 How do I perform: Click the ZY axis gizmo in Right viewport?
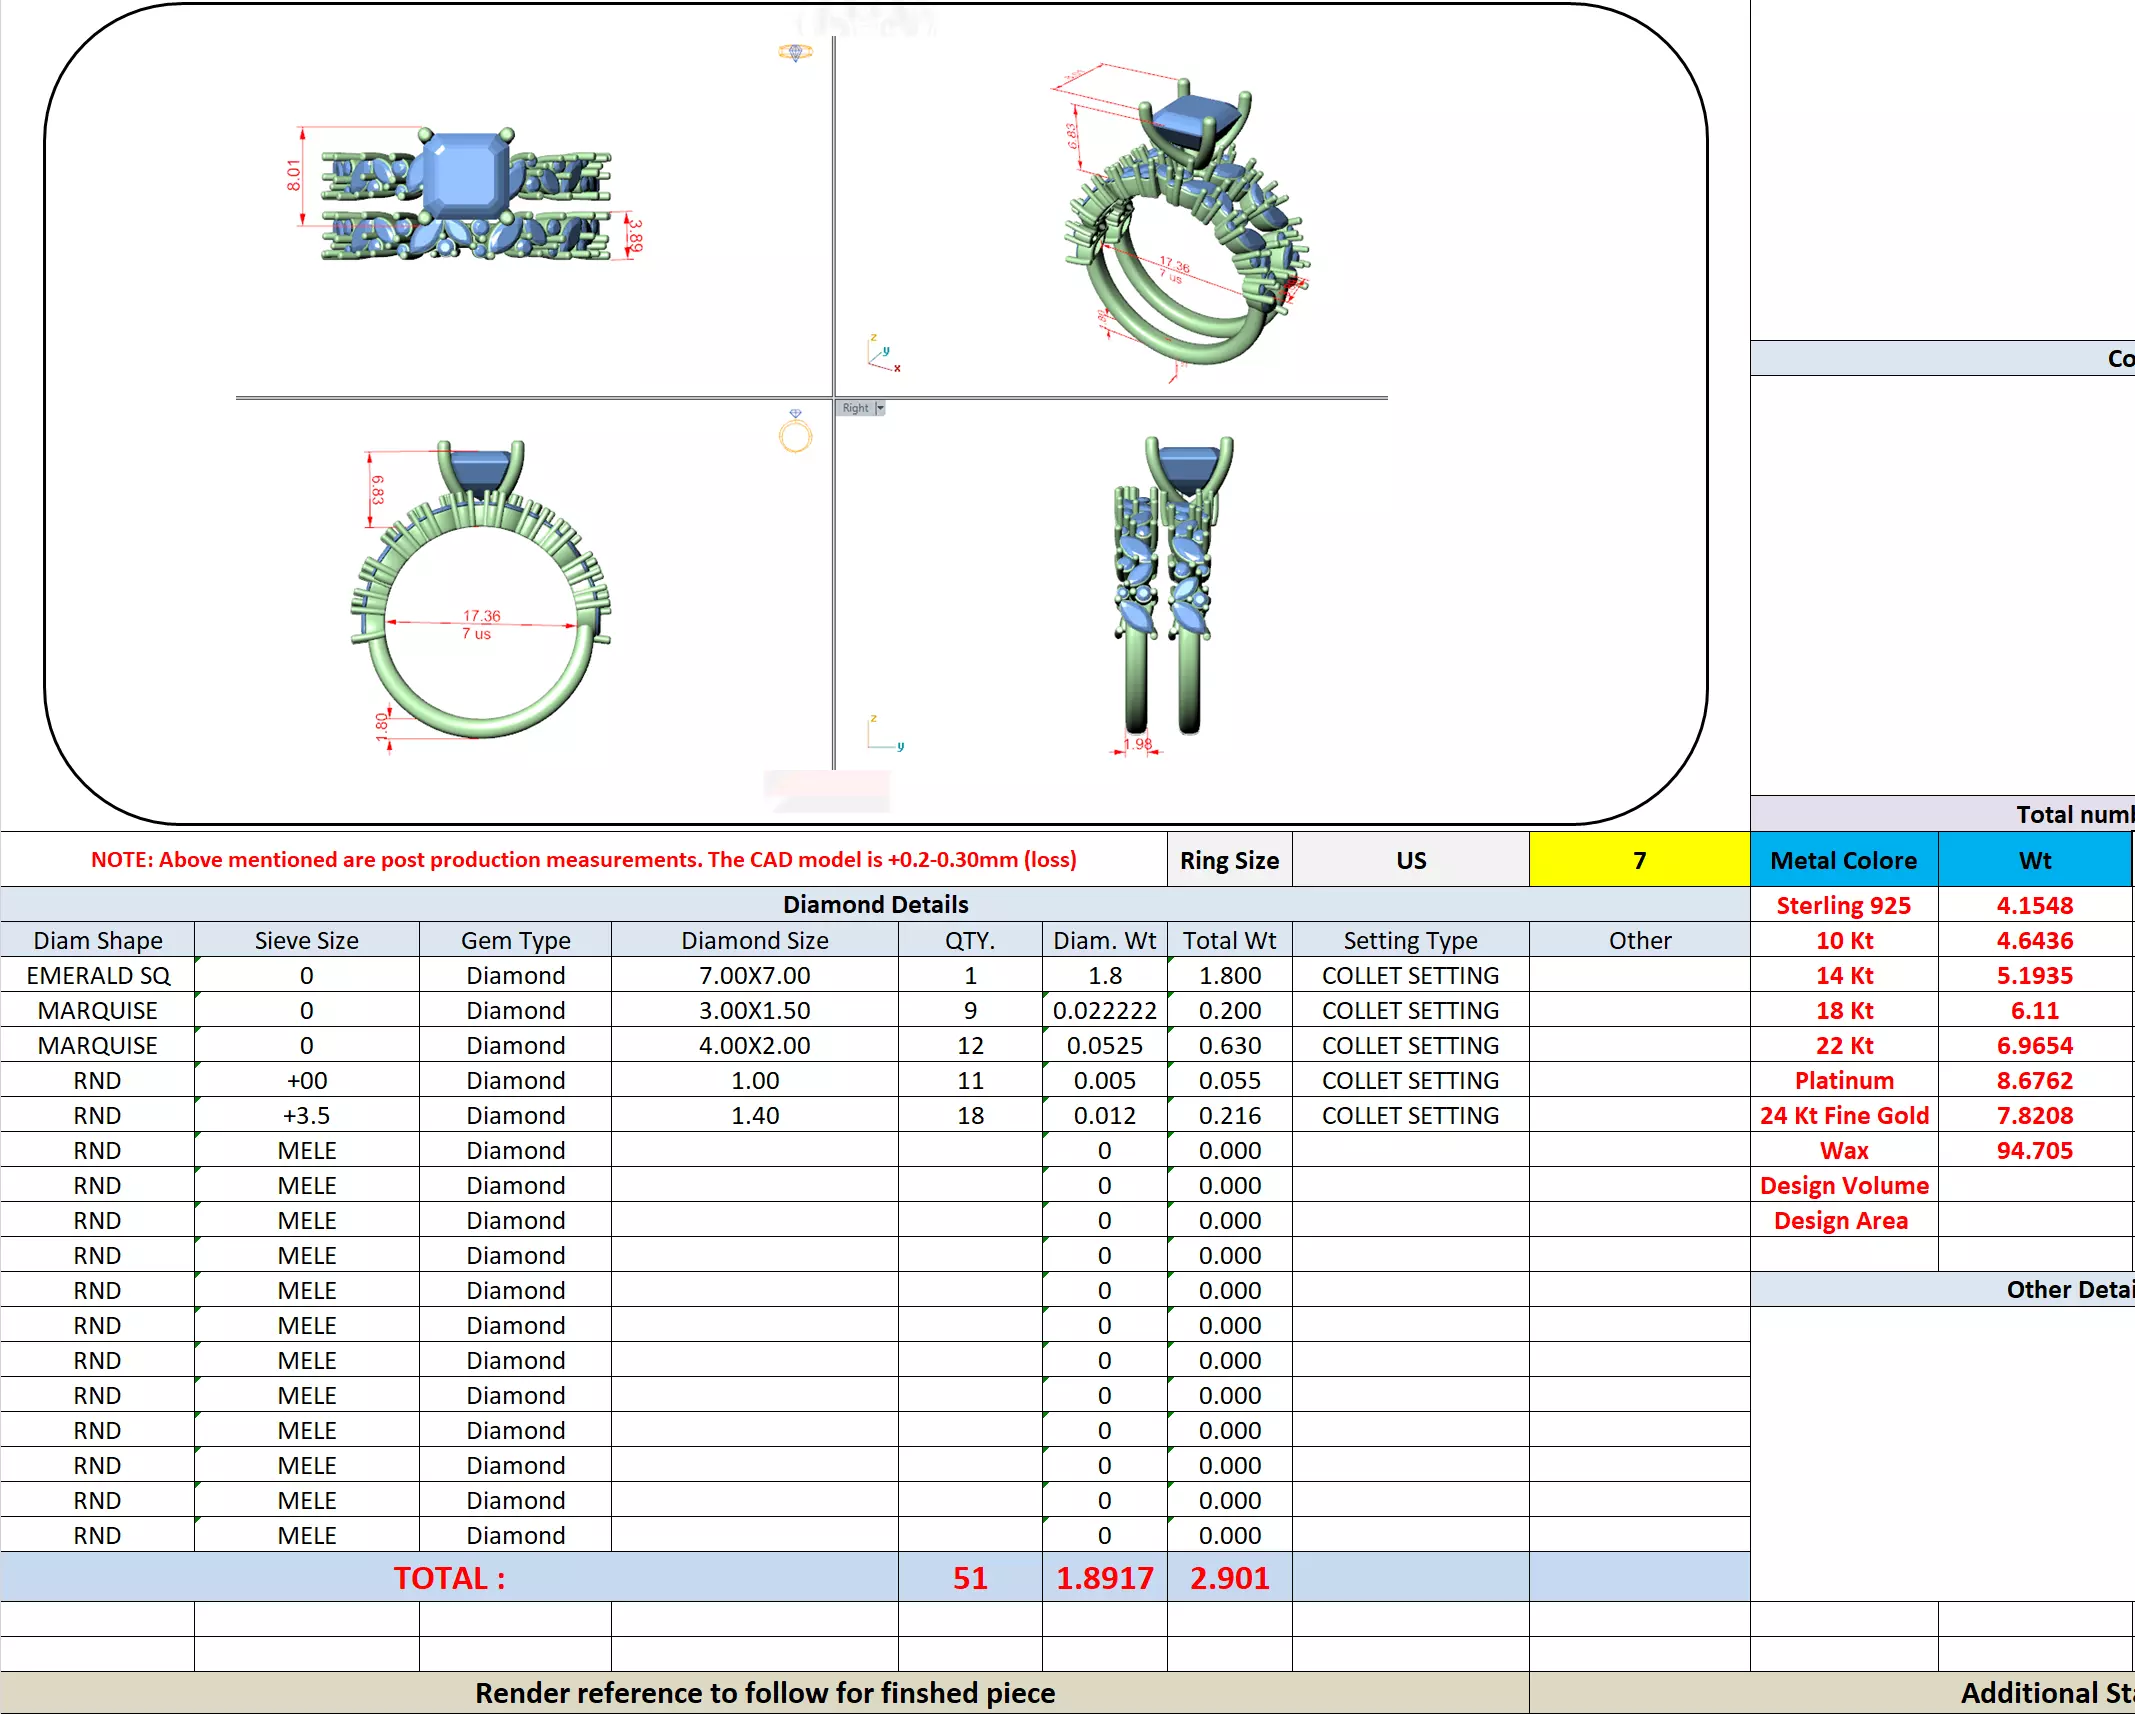point(884,733)
